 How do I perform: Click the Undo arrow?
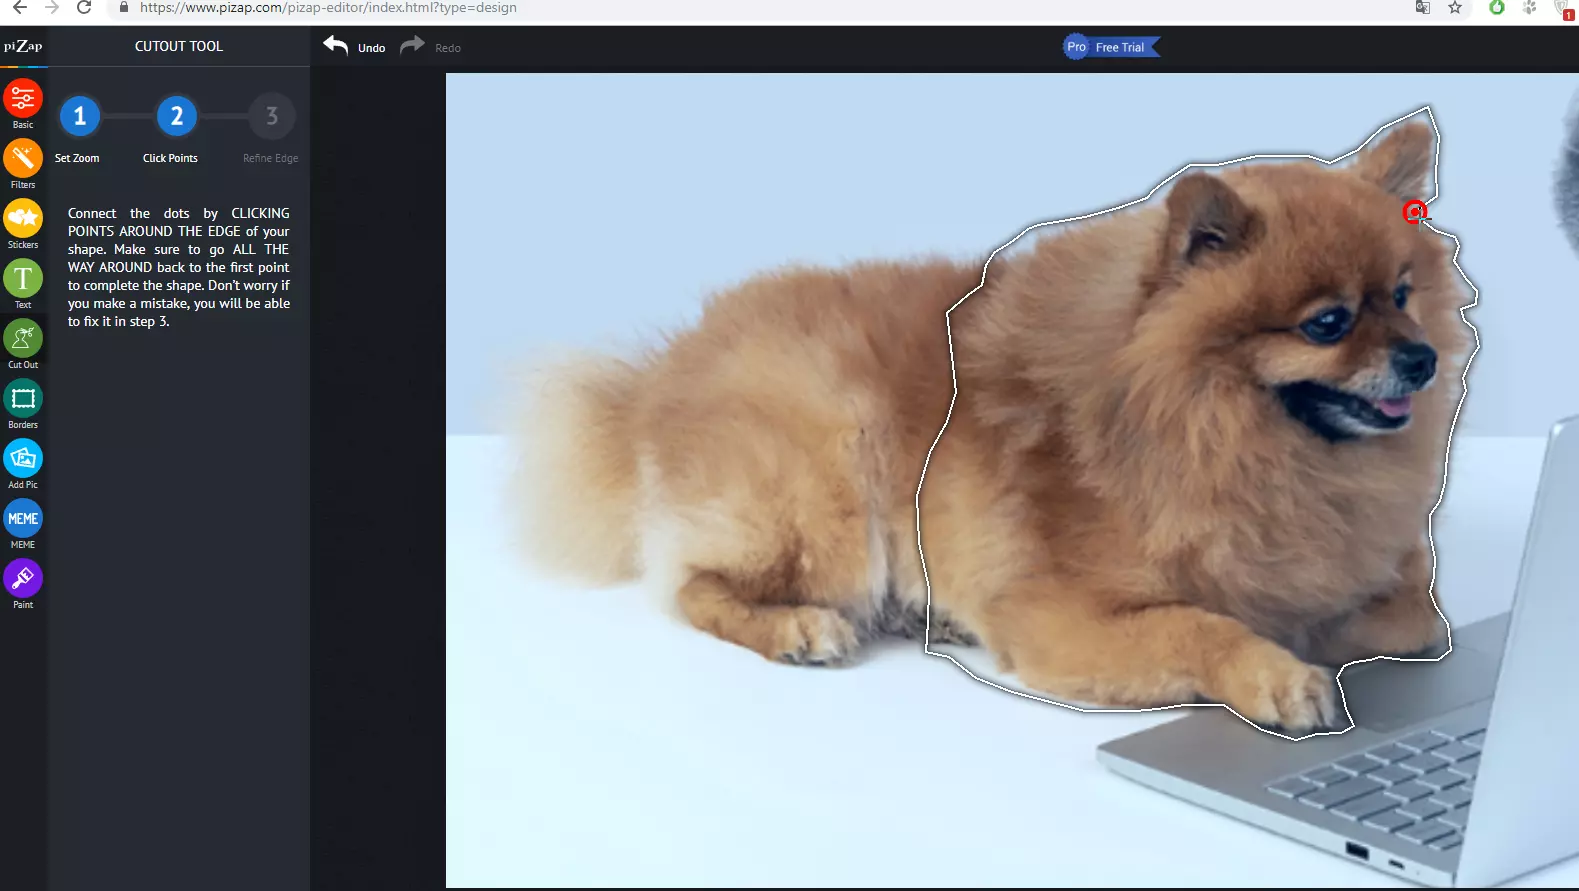pos(336,46)
